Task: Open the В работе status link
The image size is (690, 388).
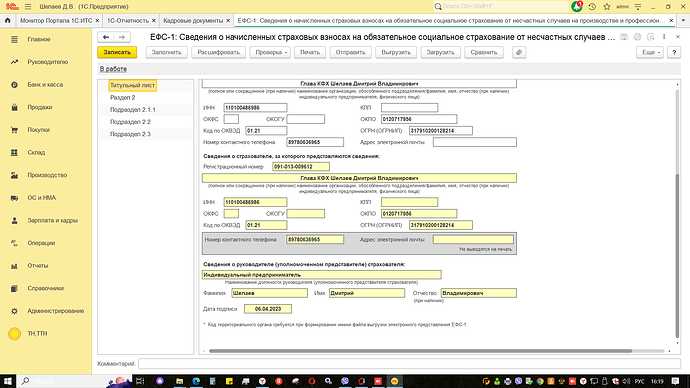Action: pyautogui.click(x=113, y=69)
